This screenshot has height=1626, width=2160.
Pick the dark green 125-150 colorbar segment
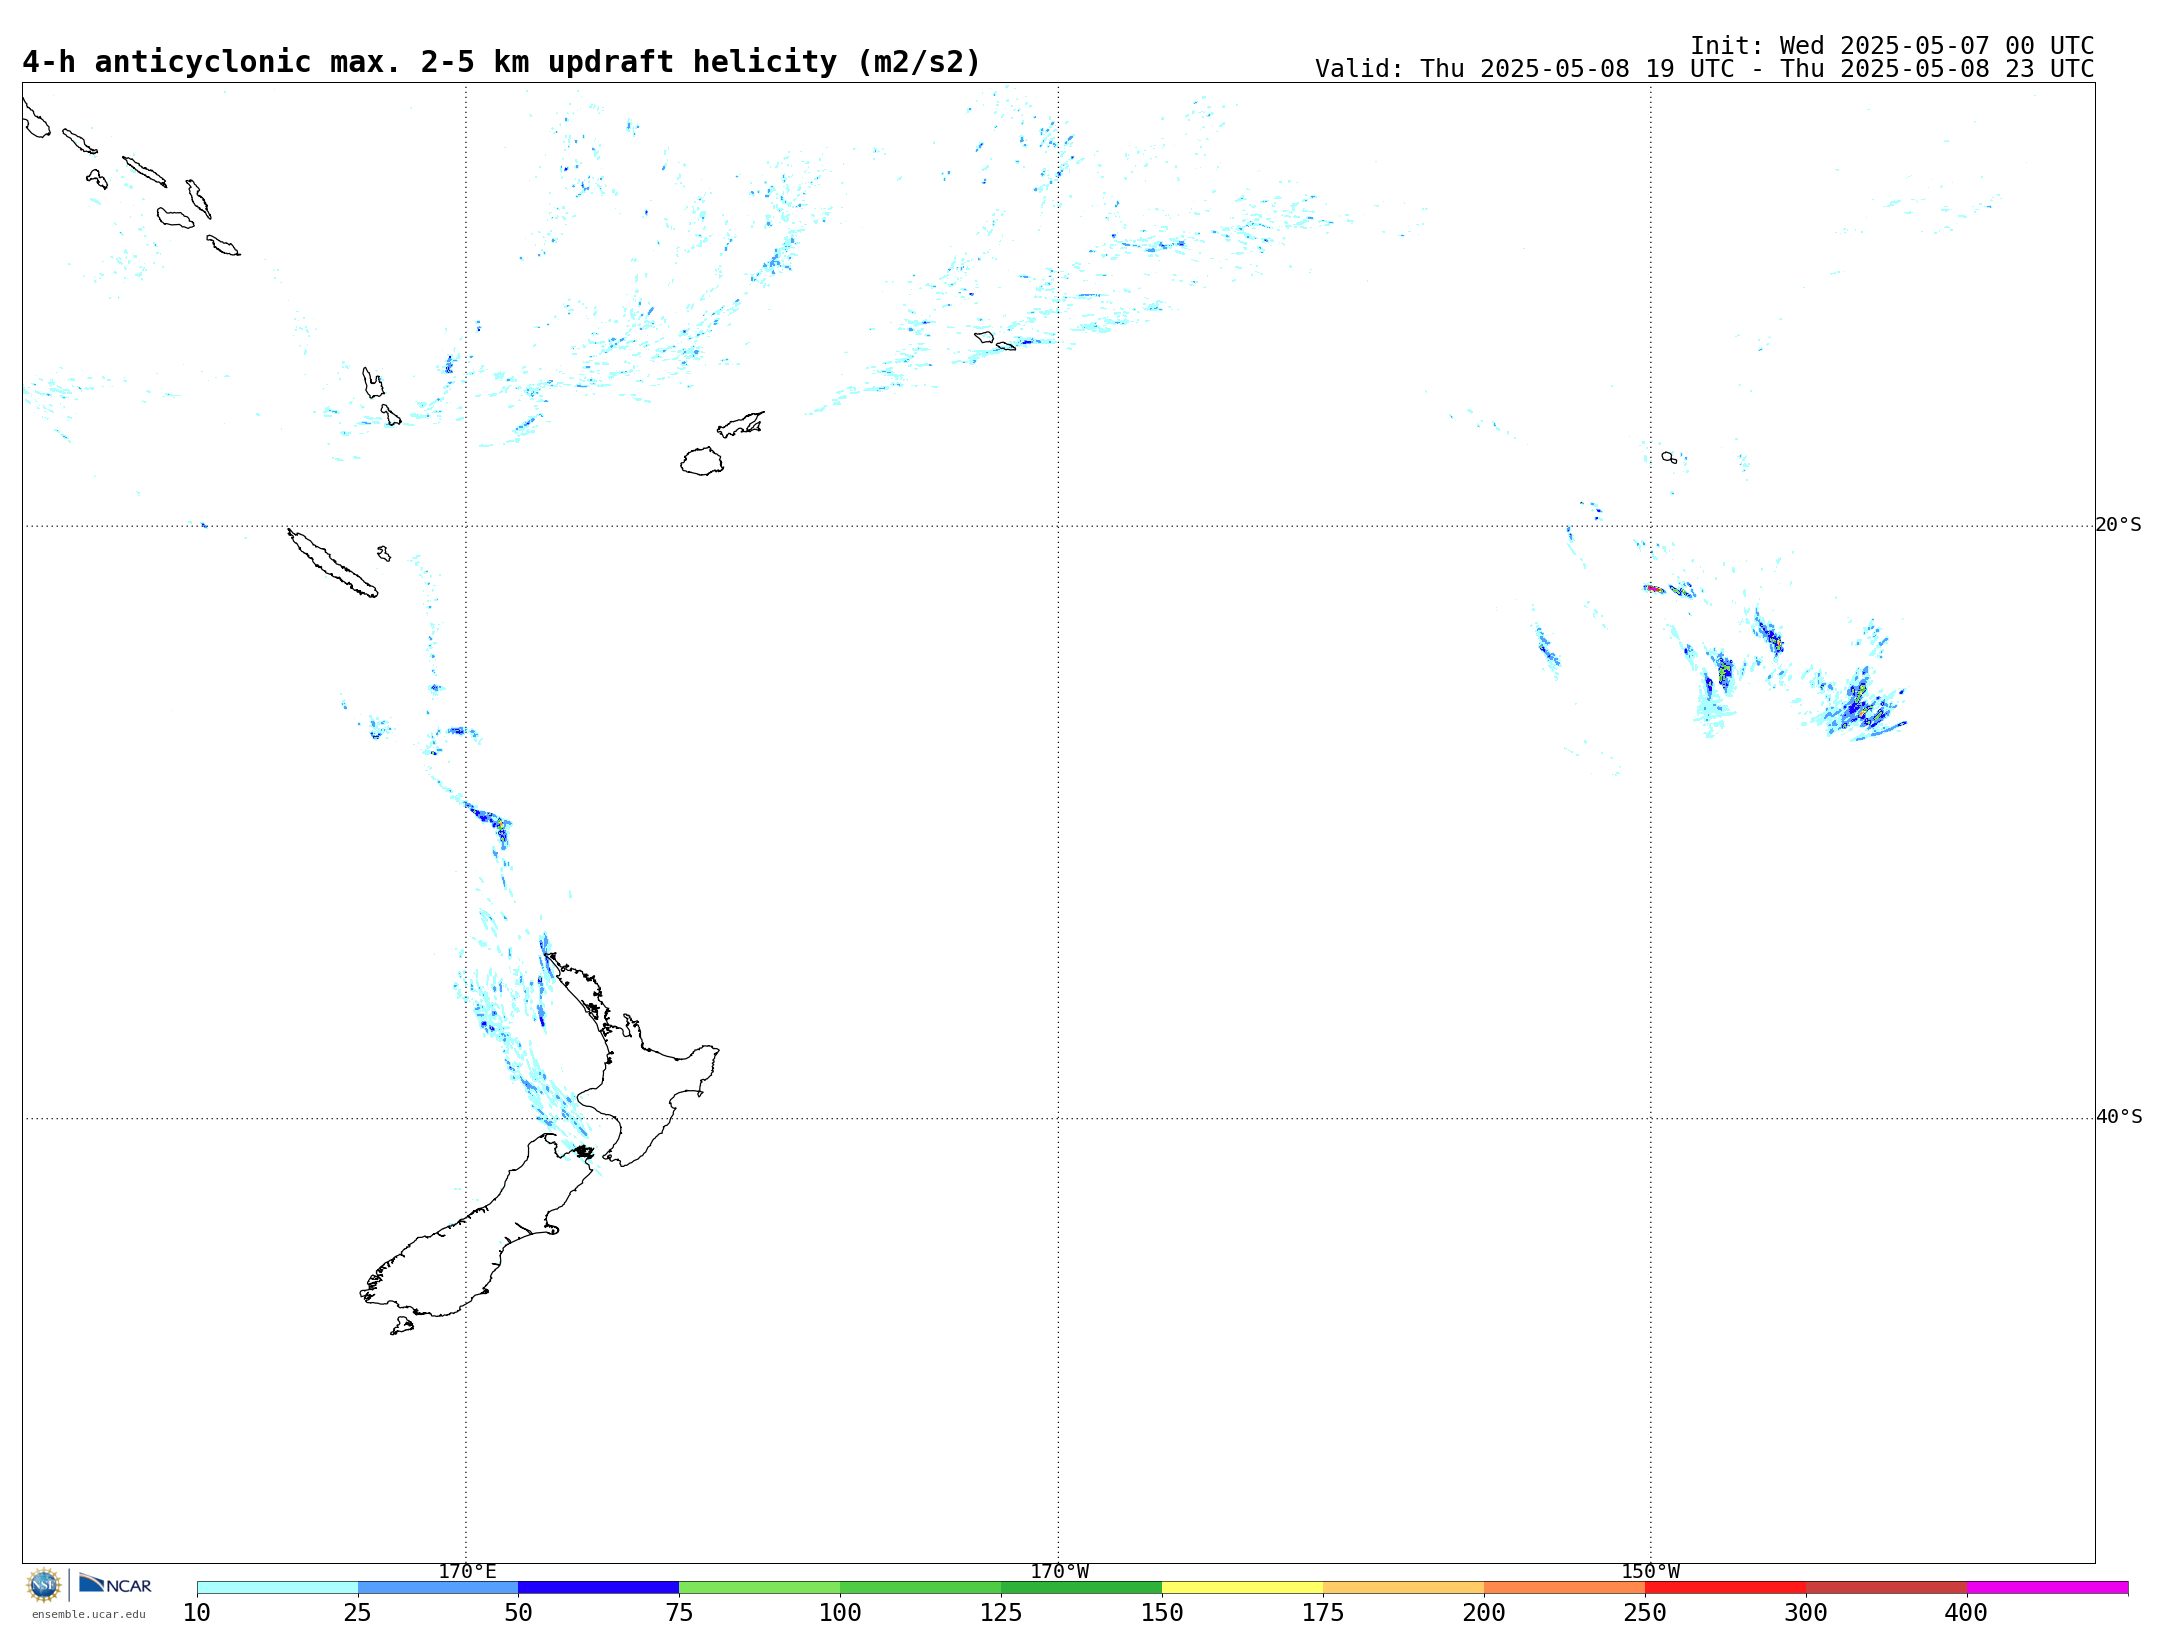pos(1081,1588)
